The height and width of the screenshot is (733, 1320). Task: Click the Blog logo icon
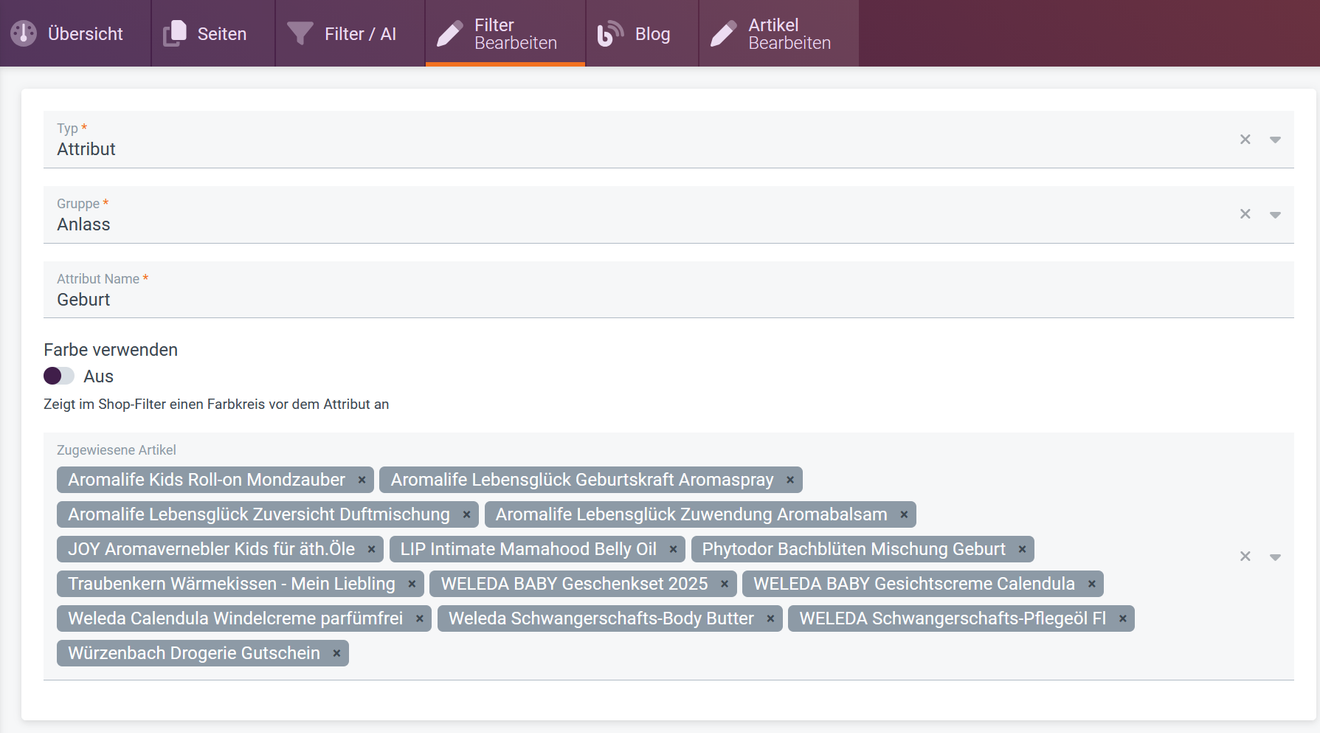point(610,34)
